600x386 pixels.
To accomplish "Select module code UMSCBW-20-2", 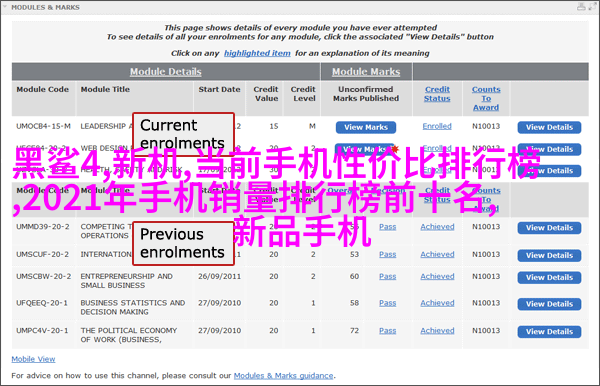I will [43, 276].
